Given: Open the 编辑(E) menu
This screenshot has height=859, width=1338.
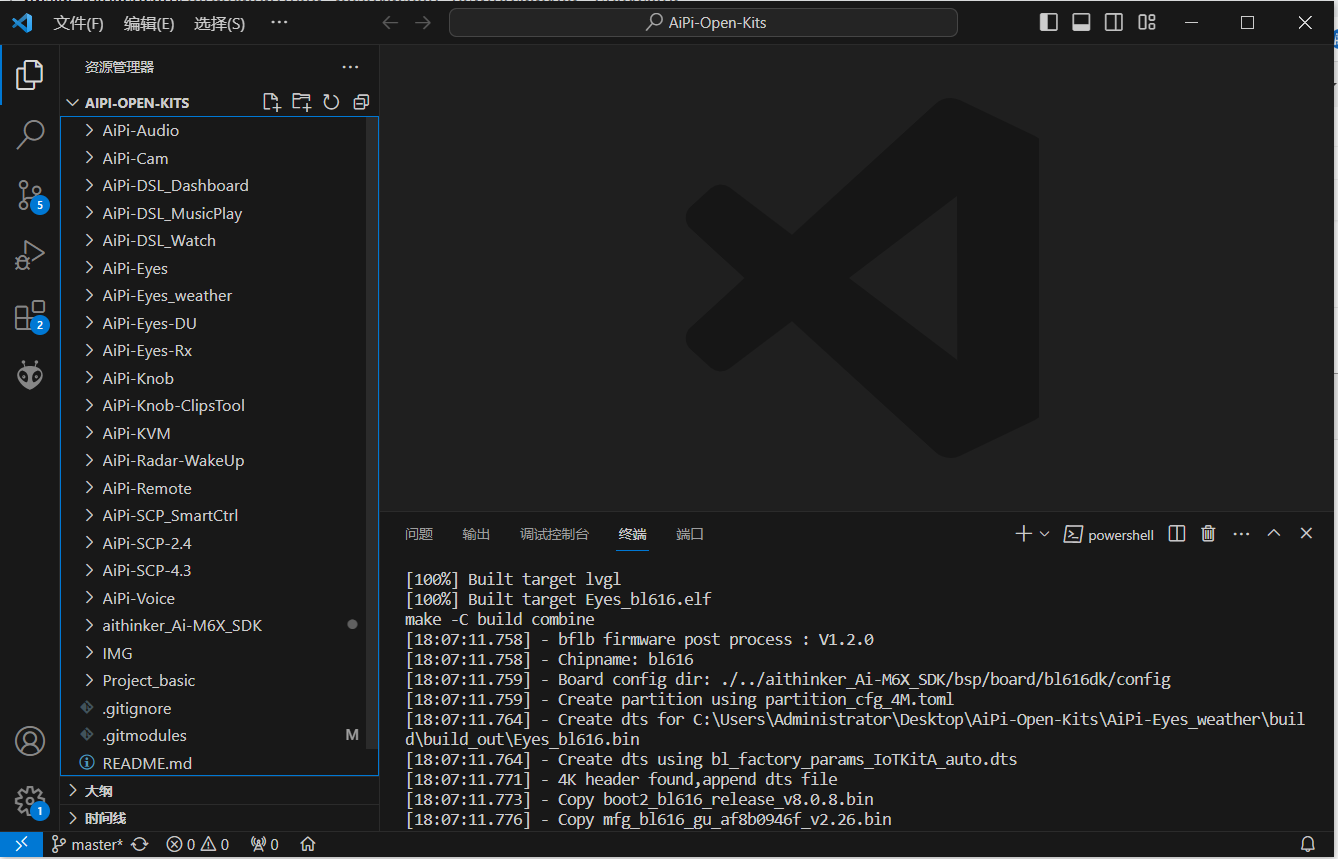Looking at the screenshot, I should pyautogui.click(x=149, y=23).
